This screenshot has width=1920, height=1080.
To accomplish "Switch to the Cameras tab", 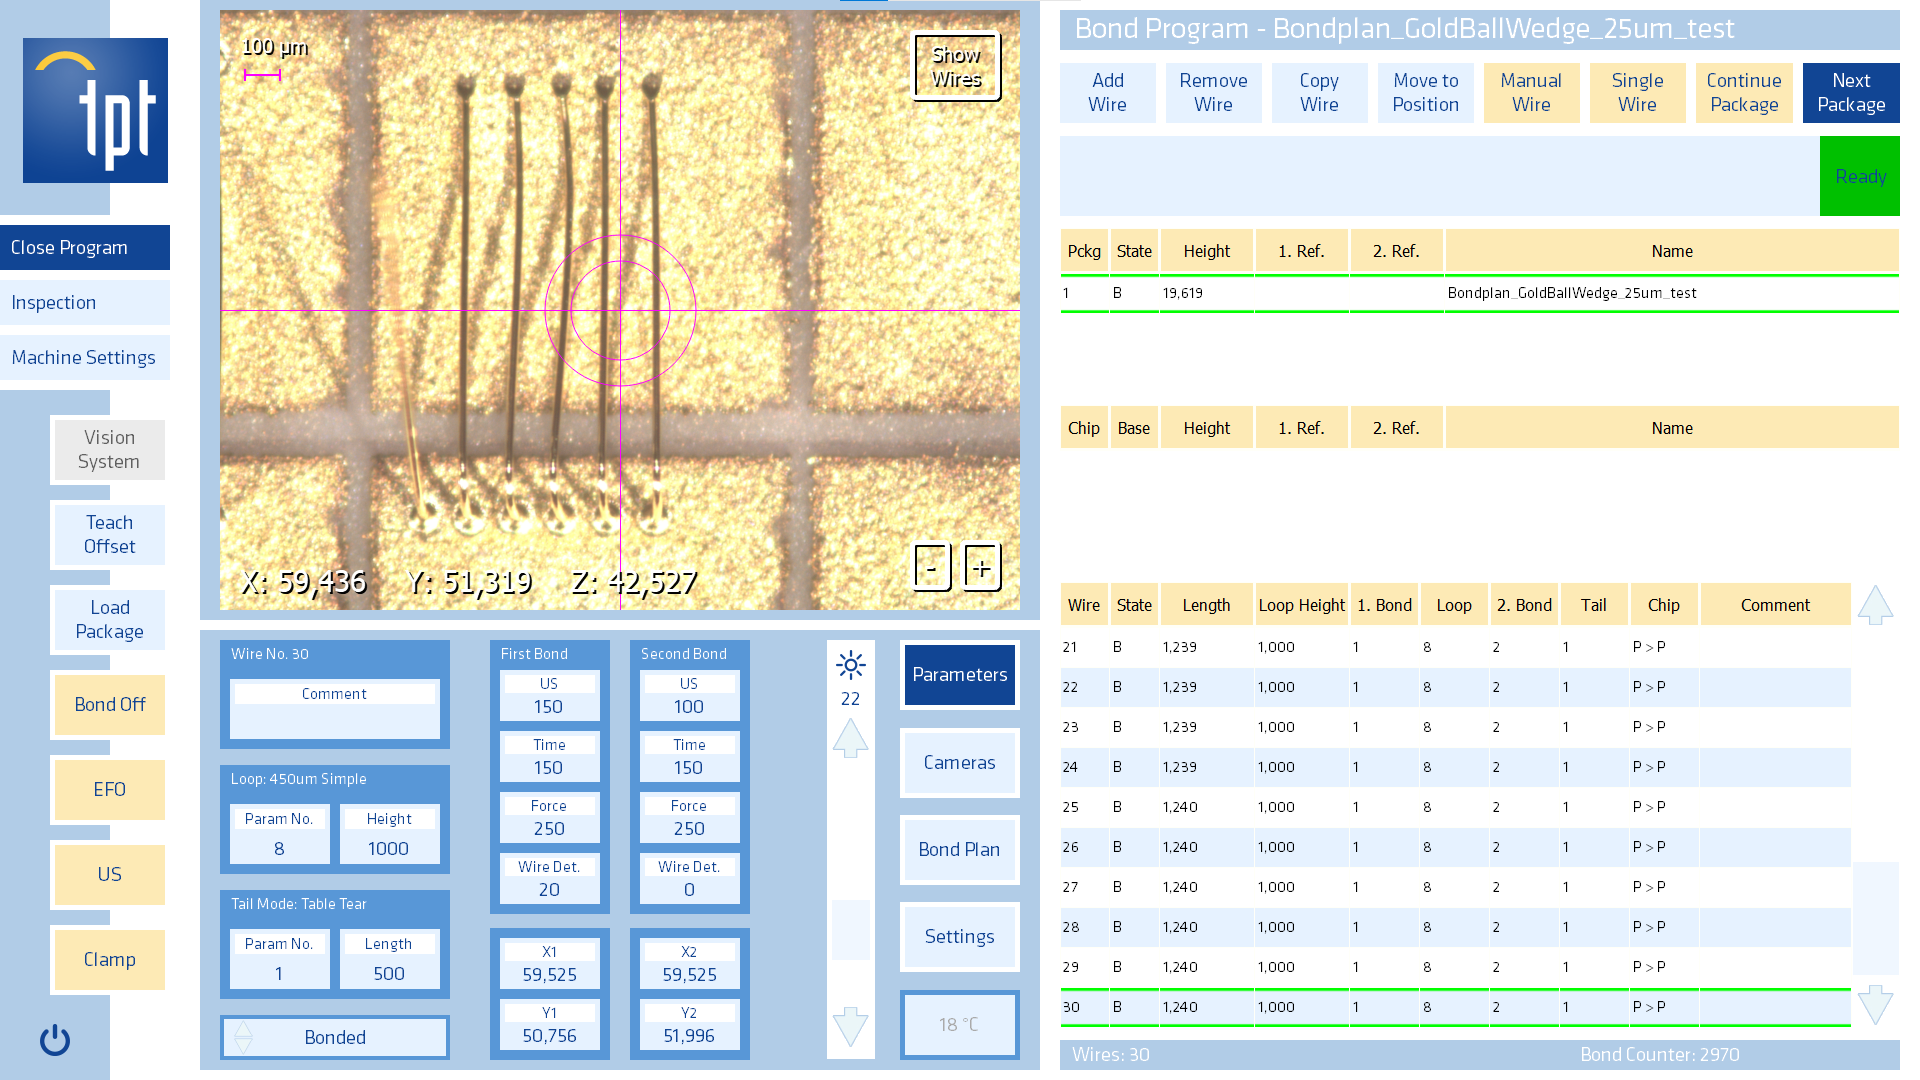I will tap(960, 762).
